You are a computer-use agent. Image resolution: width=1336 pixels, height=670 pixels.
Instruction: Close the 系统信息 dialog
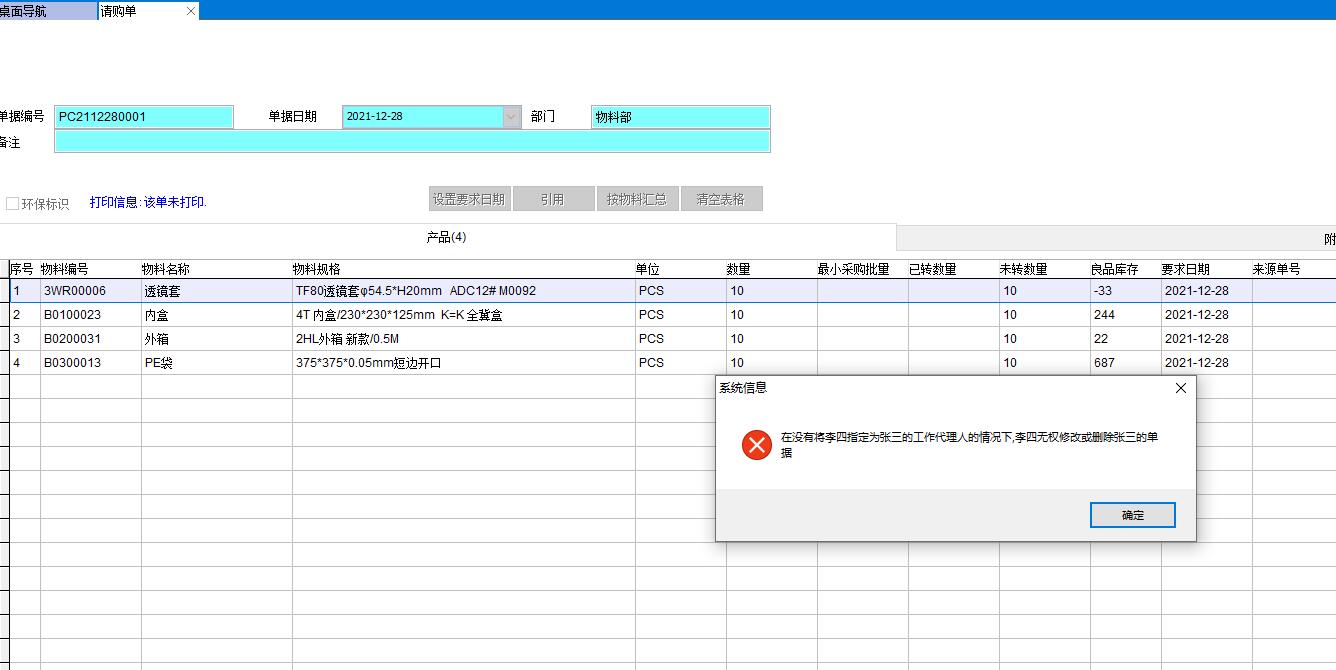(x=1180, y=388)
